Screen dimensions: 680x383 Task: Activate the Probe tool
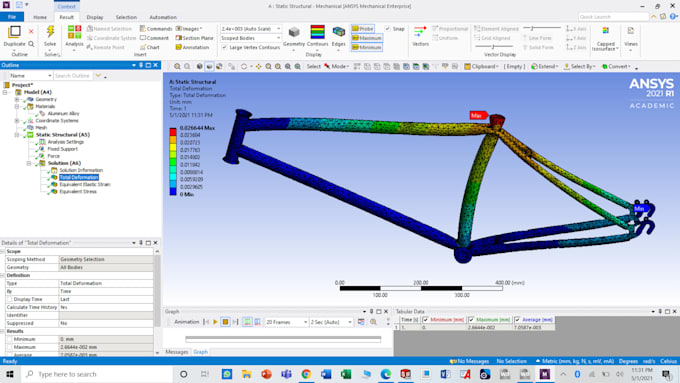(x=363, y=29)
